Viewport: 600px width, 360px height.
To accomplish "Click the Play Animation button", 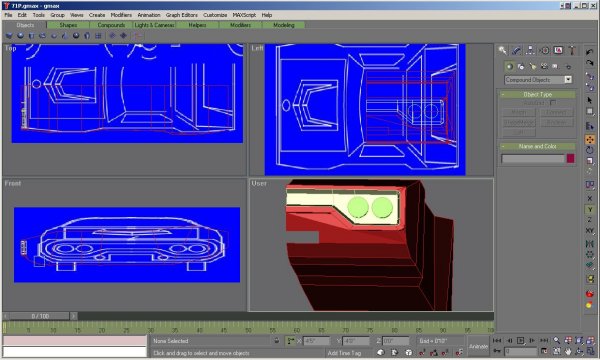I will 520,340.
